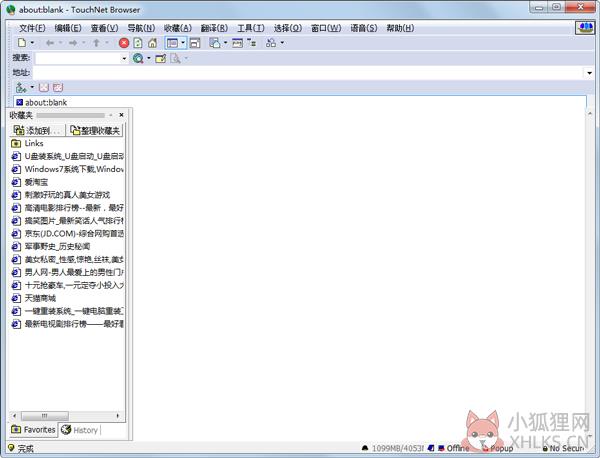Click the No Security status bar entry
600x458 pixels.
click(x=564, y=448)
